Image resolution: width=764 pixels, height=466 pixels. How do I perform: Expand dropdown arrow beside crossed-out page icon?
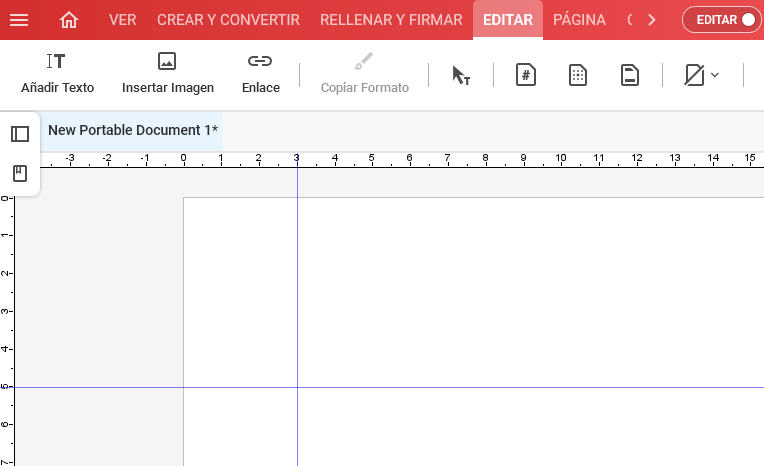715,75
